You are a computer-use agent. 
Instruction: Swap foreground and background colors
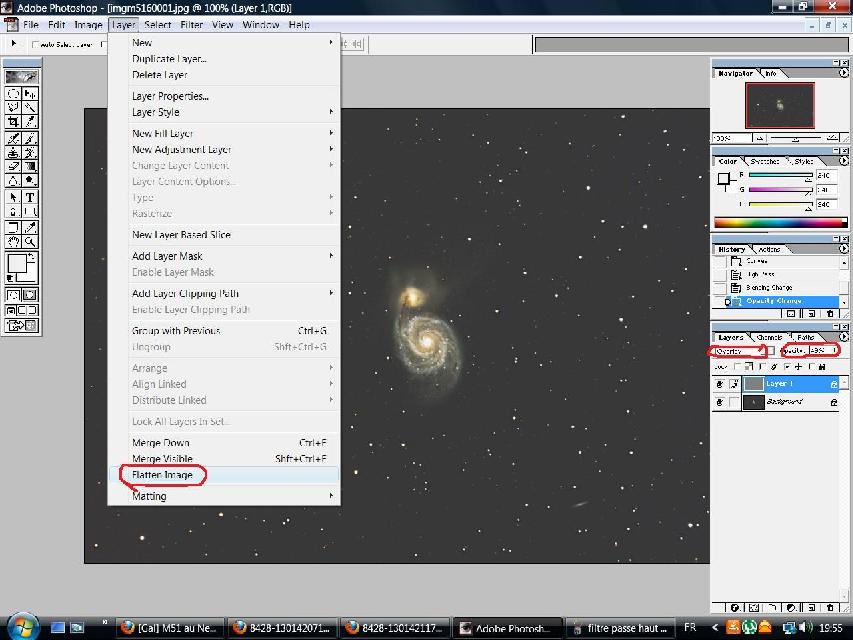pyautogui.click(x=32, y=257)
